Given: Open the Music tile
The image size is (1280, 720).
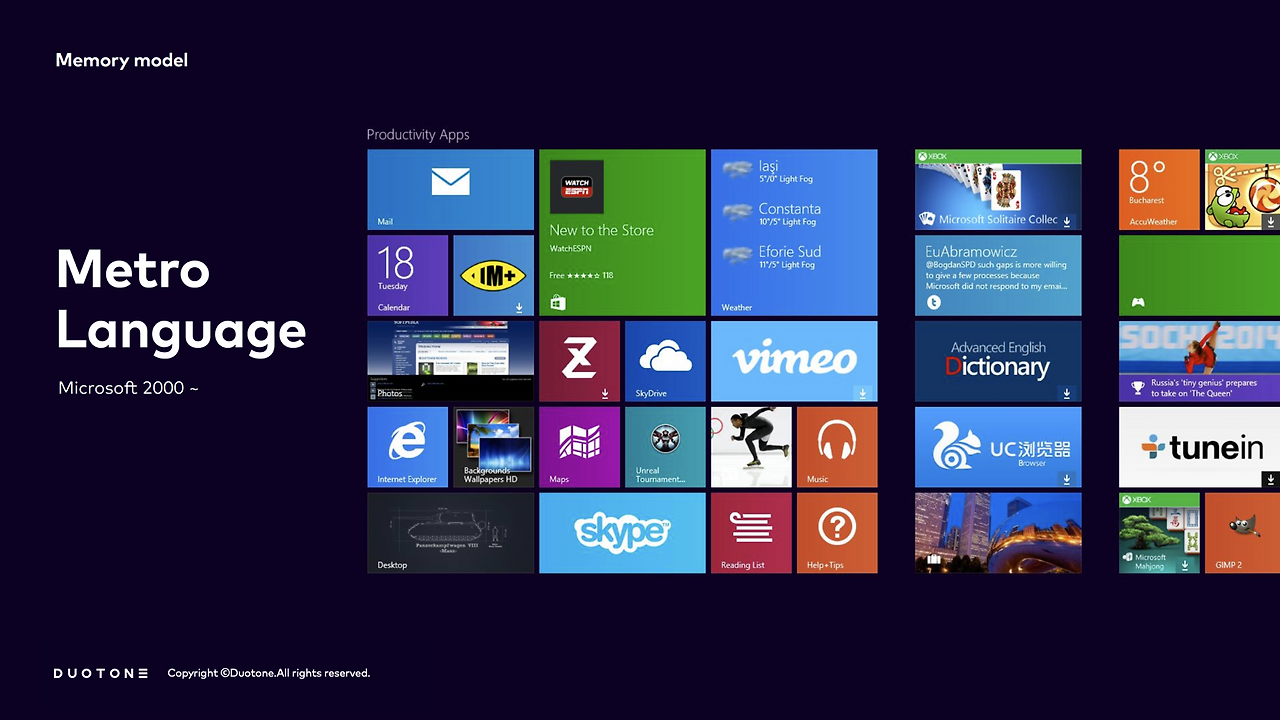Looking at the screenshot, I should pyautogui.click(x=837, y=447).
